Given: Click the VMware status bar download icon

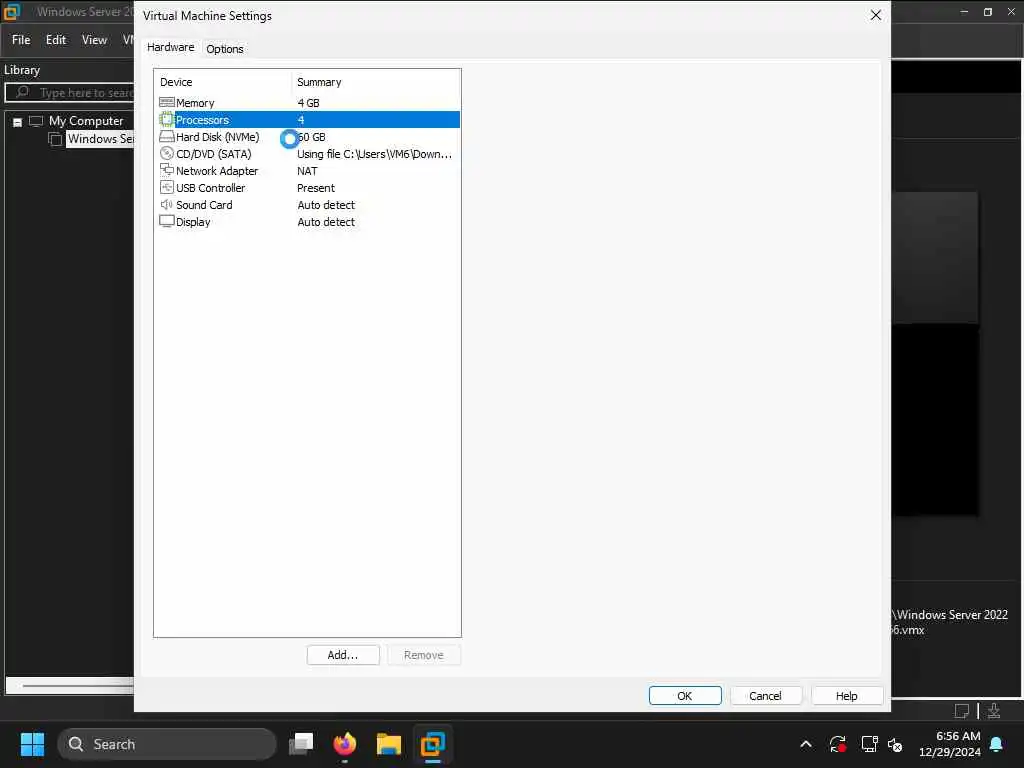Looking at the screenshot, I should click(993, 711).
